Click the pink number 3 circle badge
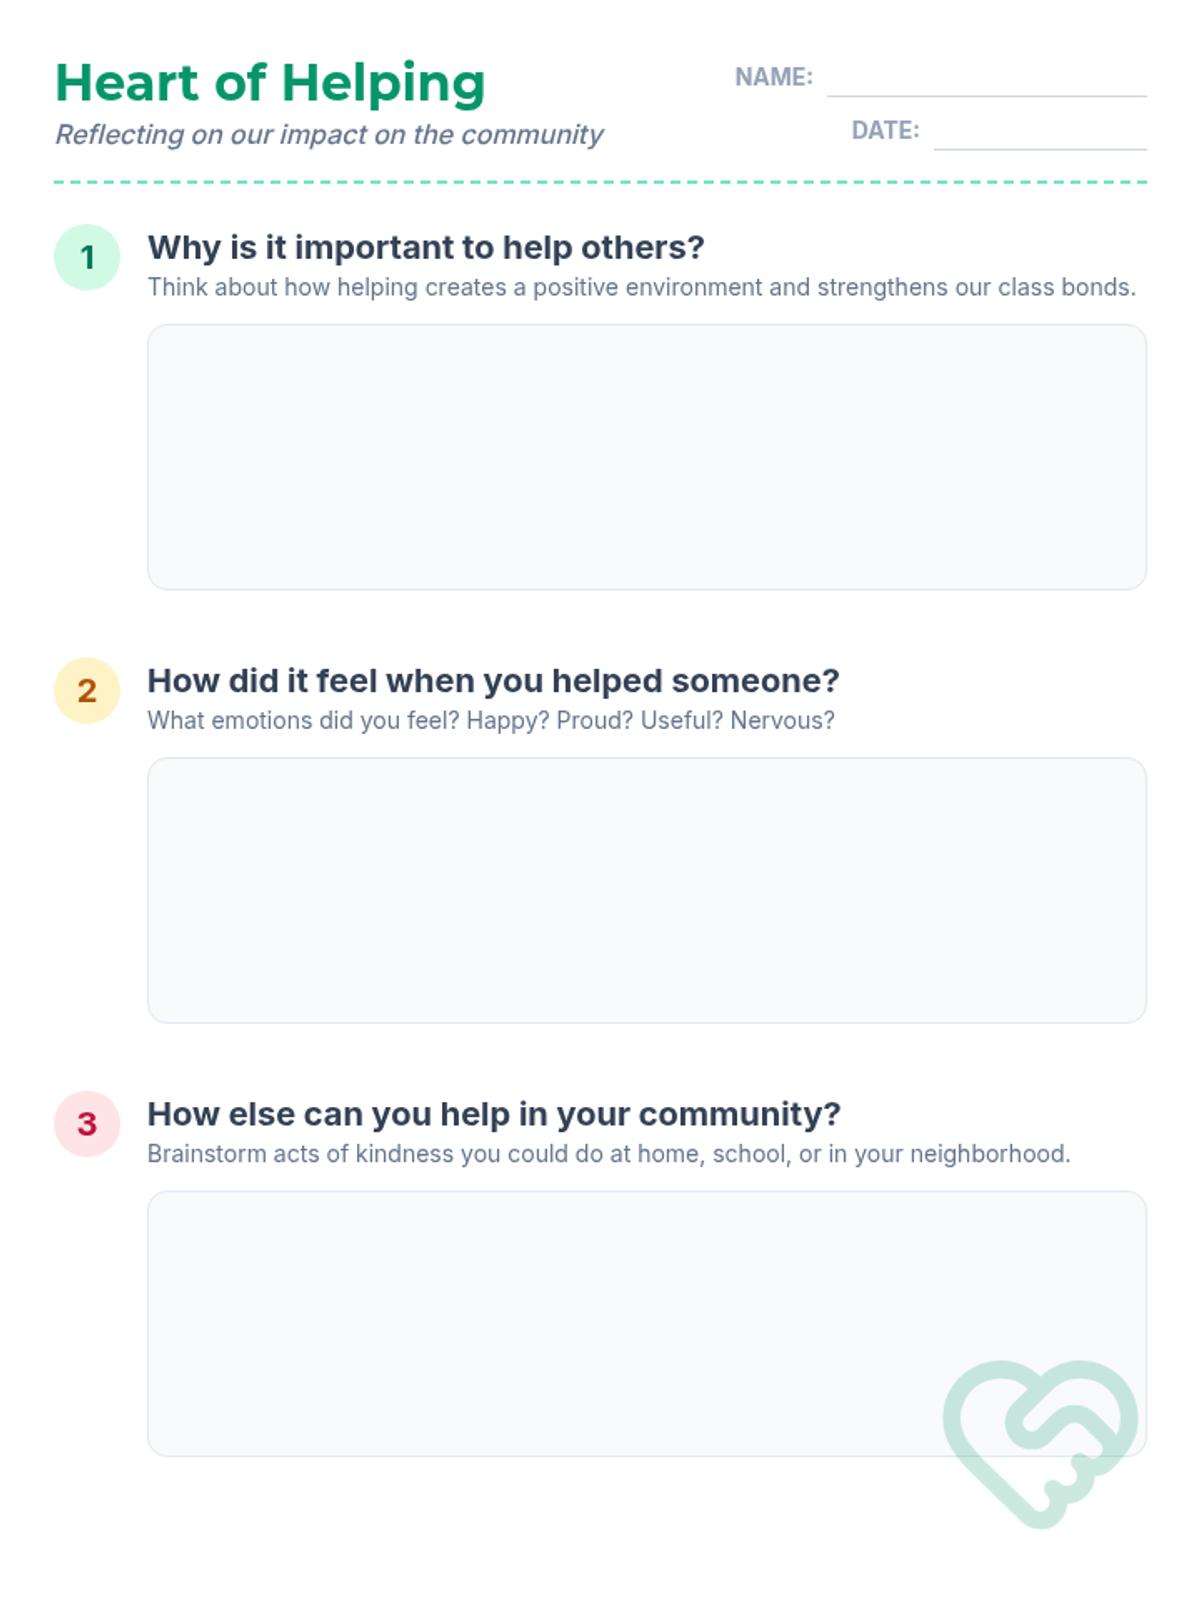 87,1124
